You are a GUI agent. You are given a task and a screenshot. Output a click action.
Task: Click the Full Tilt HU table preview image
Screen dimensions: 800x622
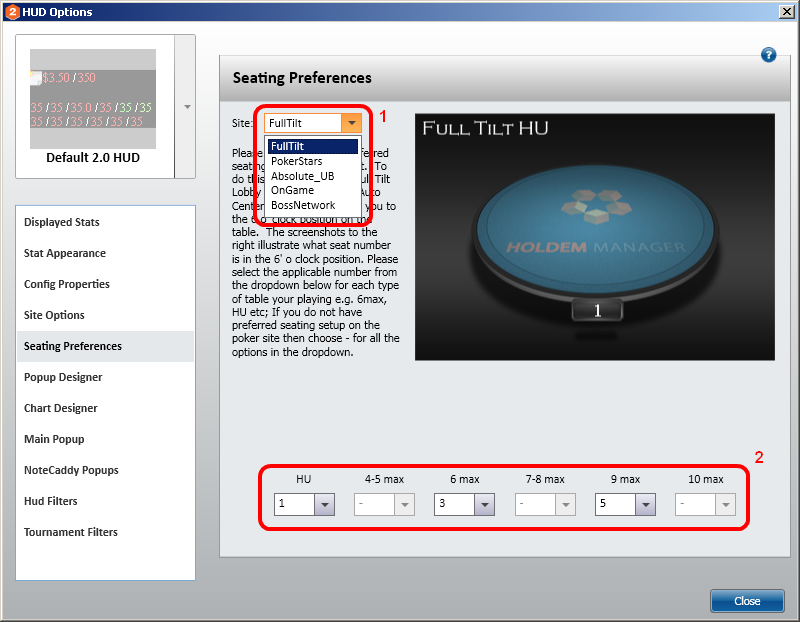595,237
